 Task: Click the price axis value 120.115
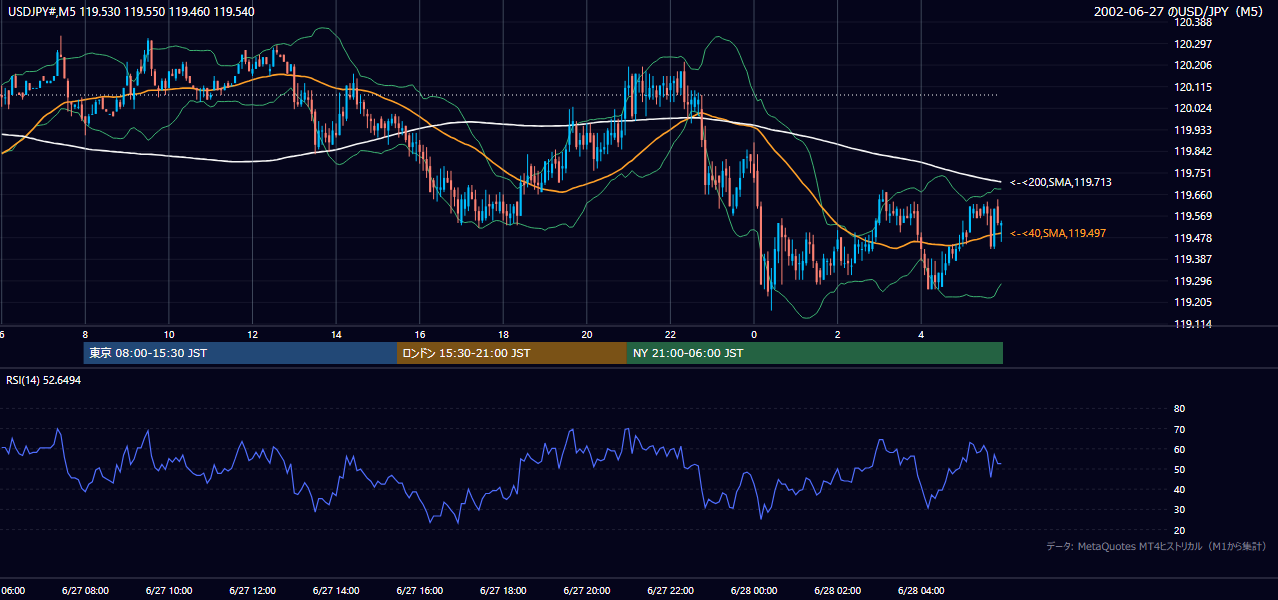click(x=1194, y=87)
